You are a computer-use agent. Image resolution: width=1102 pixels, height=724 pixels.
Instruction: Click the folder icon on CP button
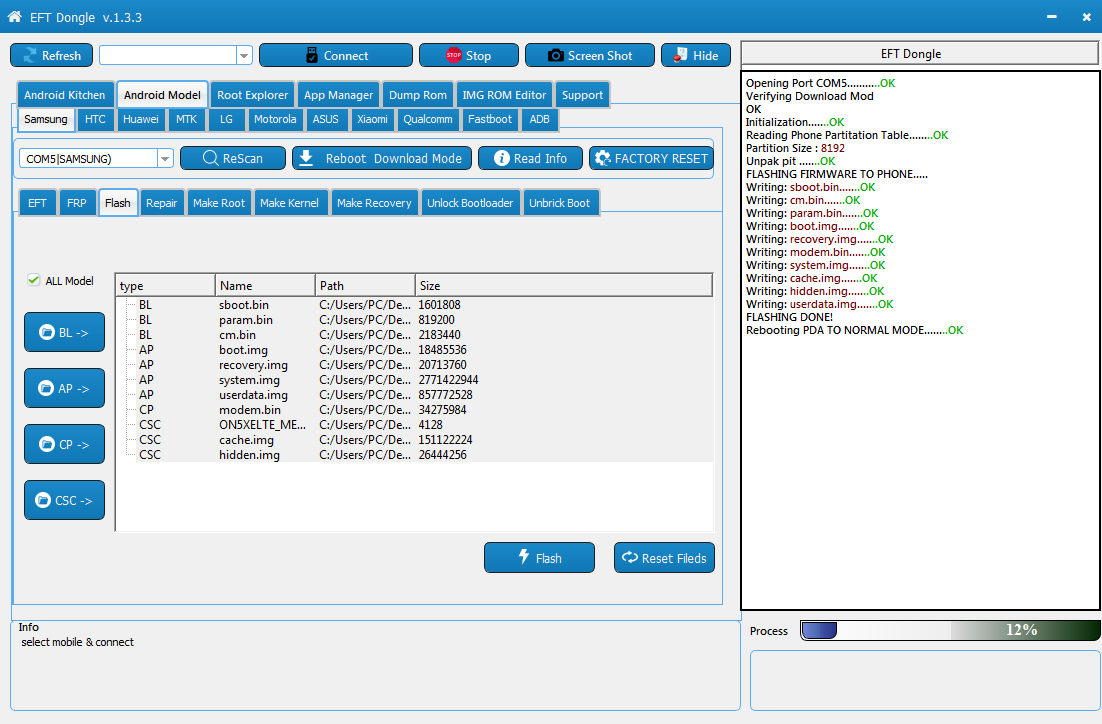(46, 444)
